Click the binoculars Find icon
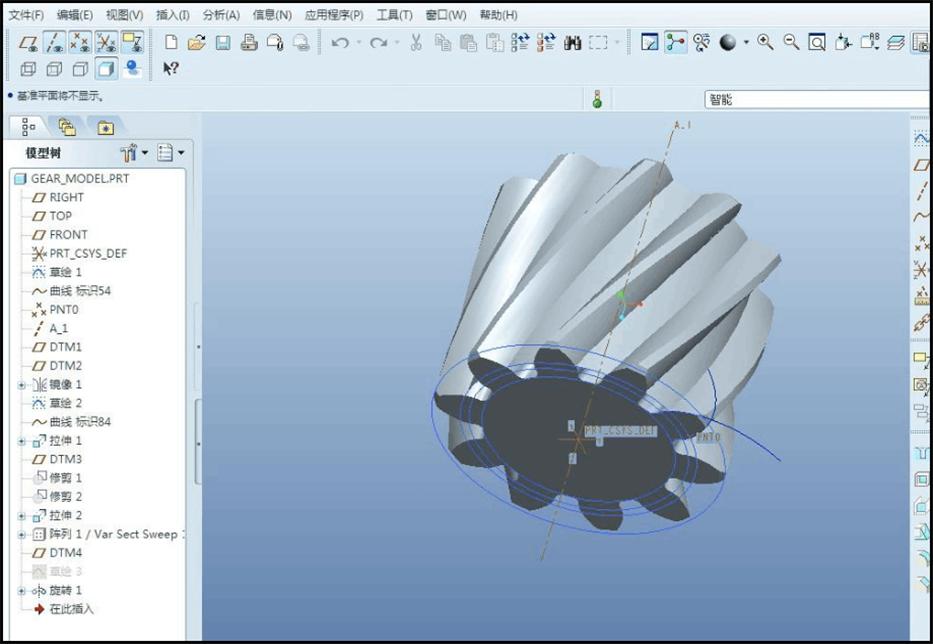Screen dimensions: 933x644 (x=573, y=42)
